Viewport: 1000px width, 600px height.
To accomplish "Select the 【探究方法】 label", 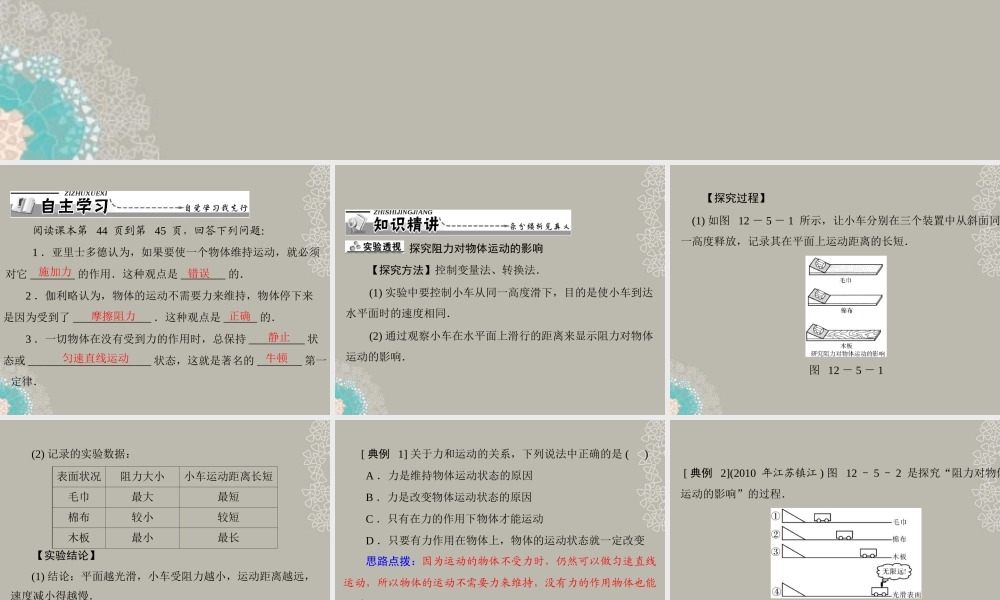I will point(401,270).
